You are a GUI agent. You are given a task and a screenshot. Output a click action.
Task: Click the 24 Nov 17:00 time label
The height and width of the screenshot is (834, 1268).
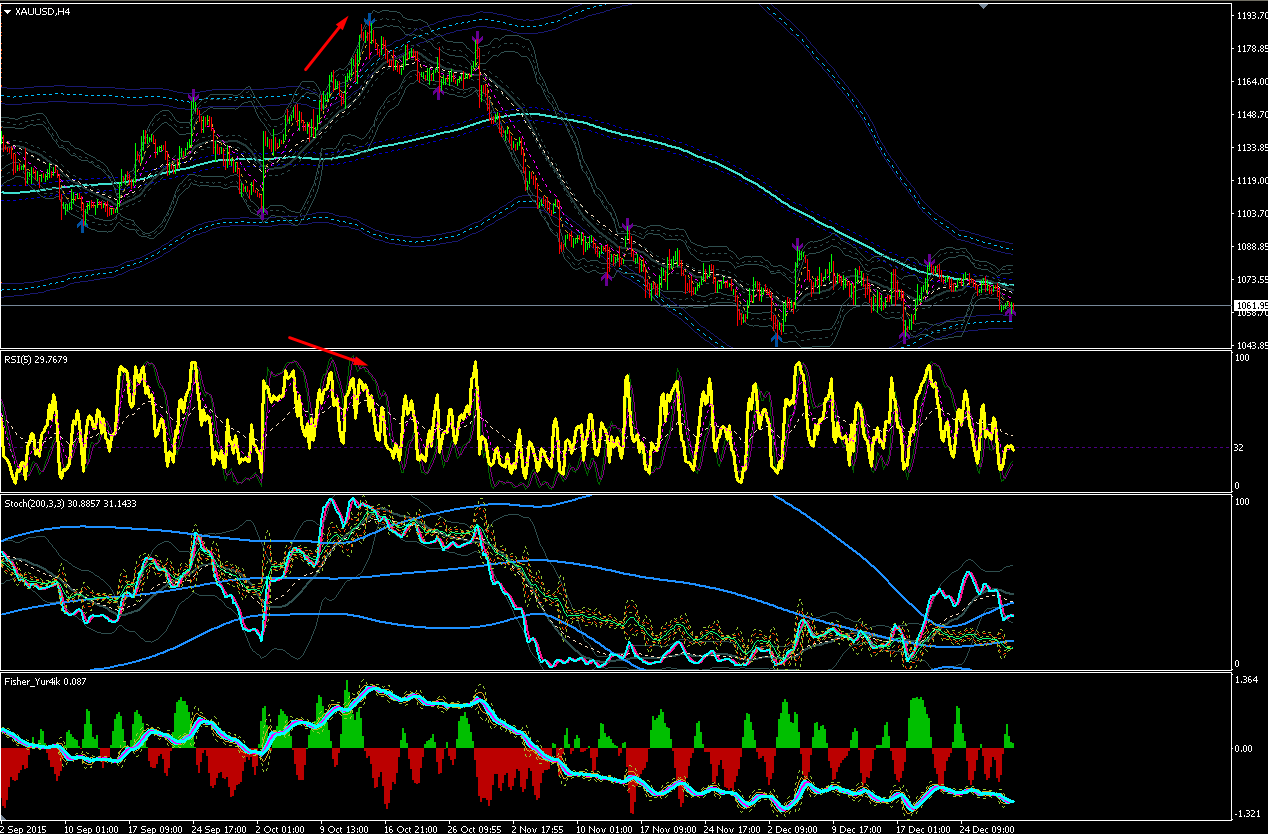pyautogui.click(x=730, y=829)
